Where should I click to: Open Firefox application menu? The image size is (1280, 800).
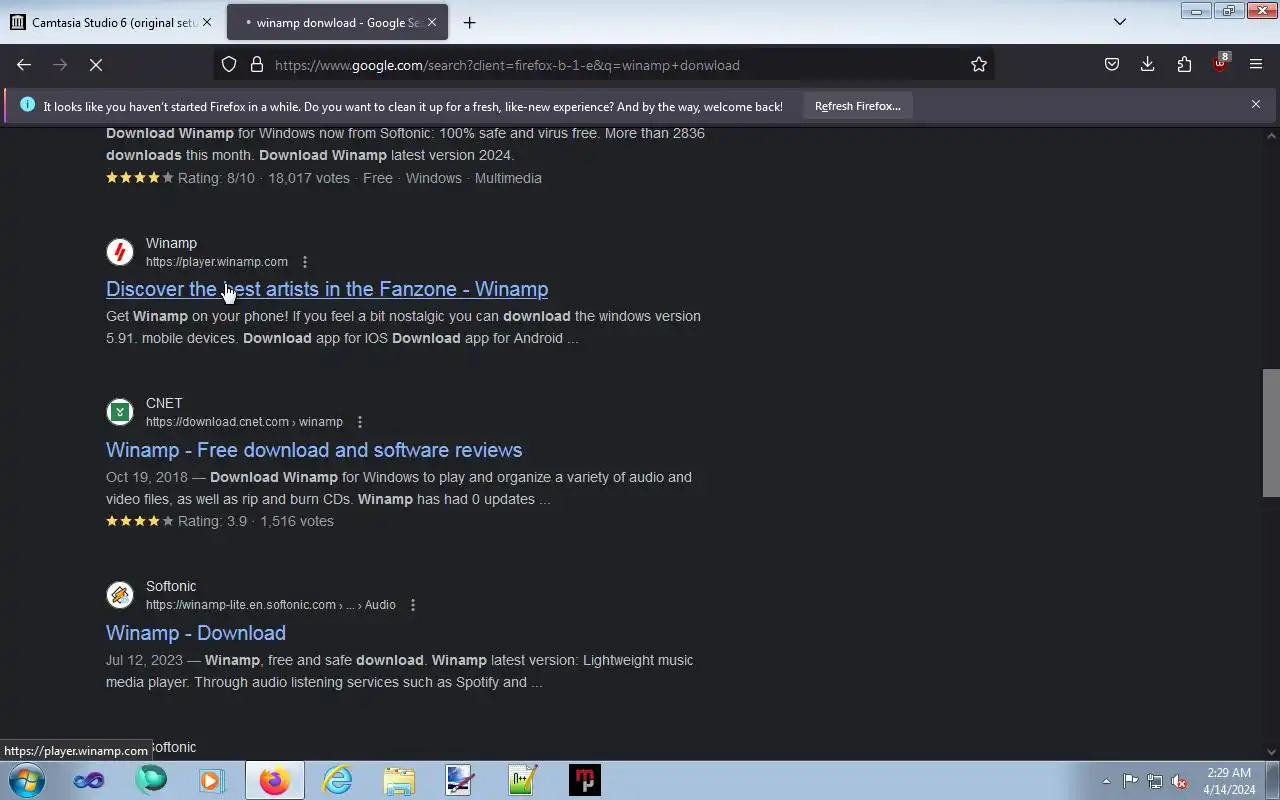tap(1256, 64)
